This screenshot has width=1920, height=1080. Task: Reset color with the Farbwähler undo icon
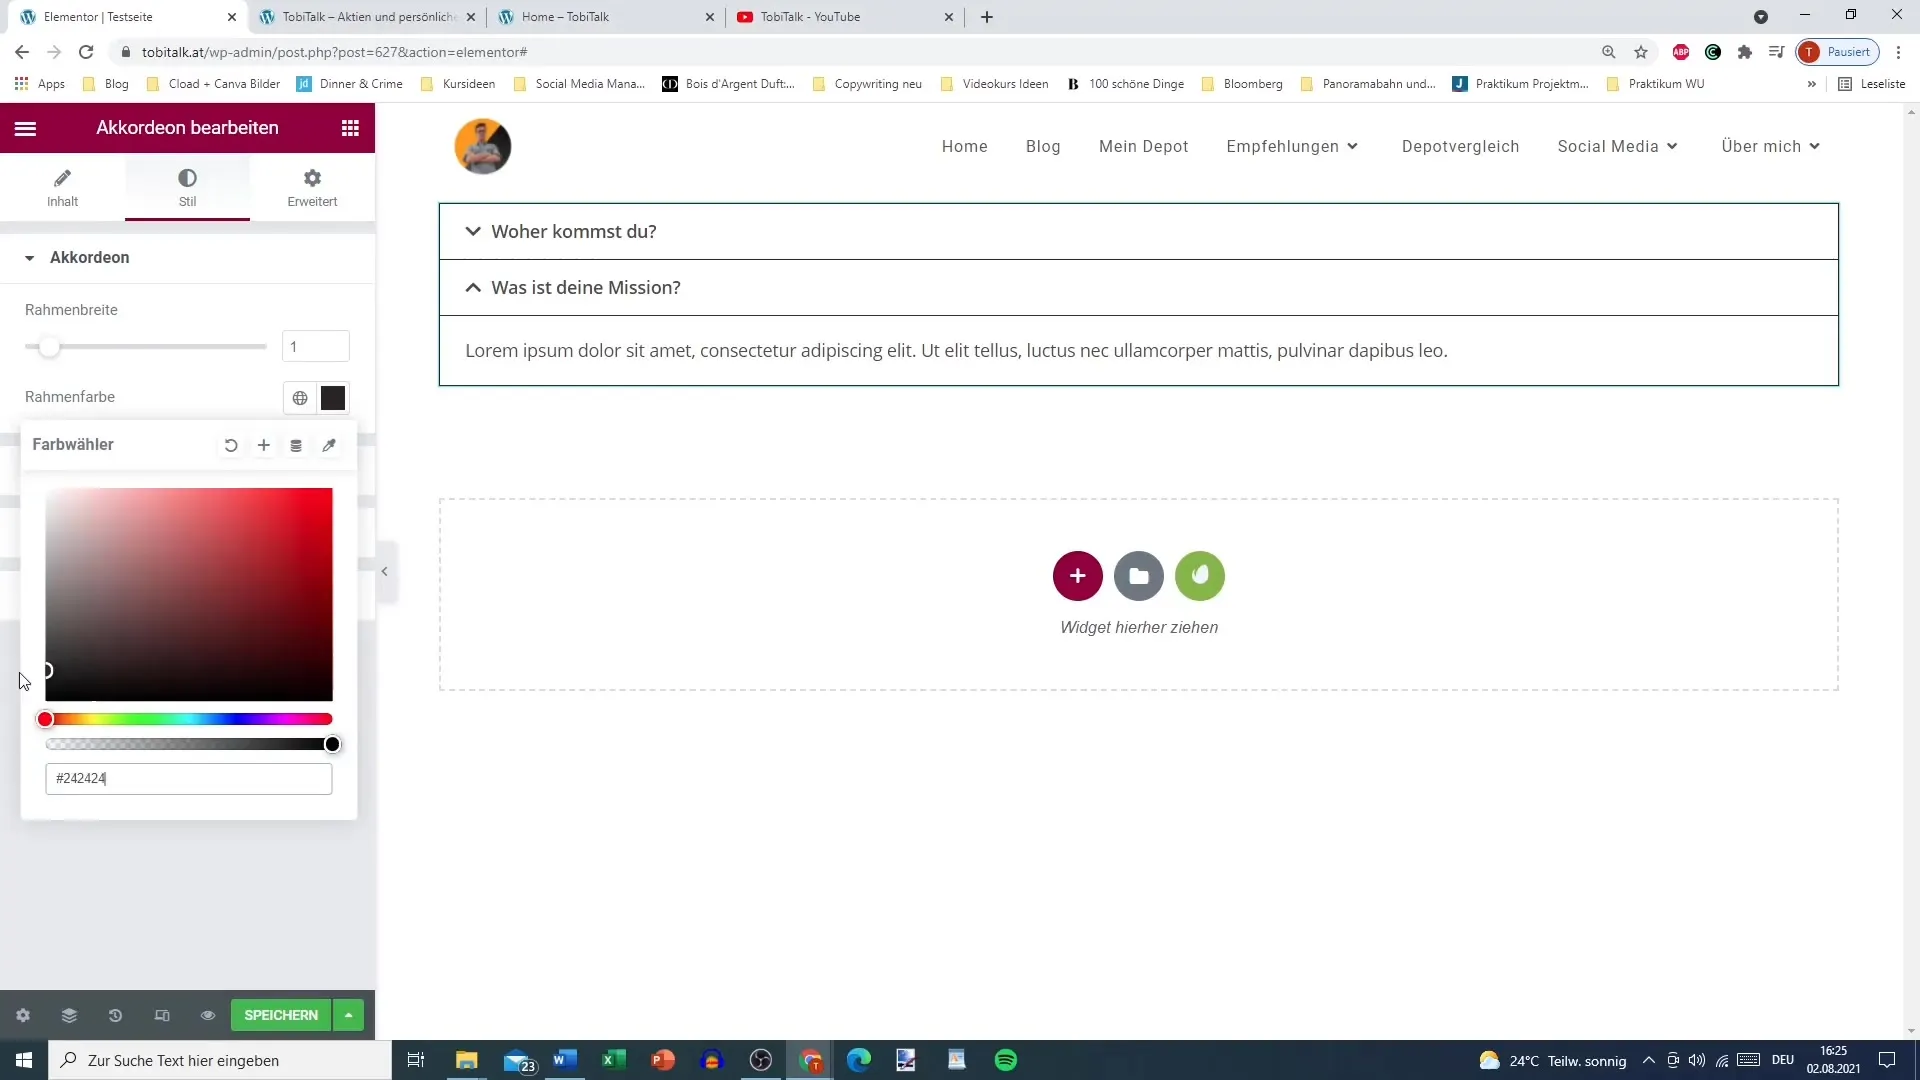231,445
